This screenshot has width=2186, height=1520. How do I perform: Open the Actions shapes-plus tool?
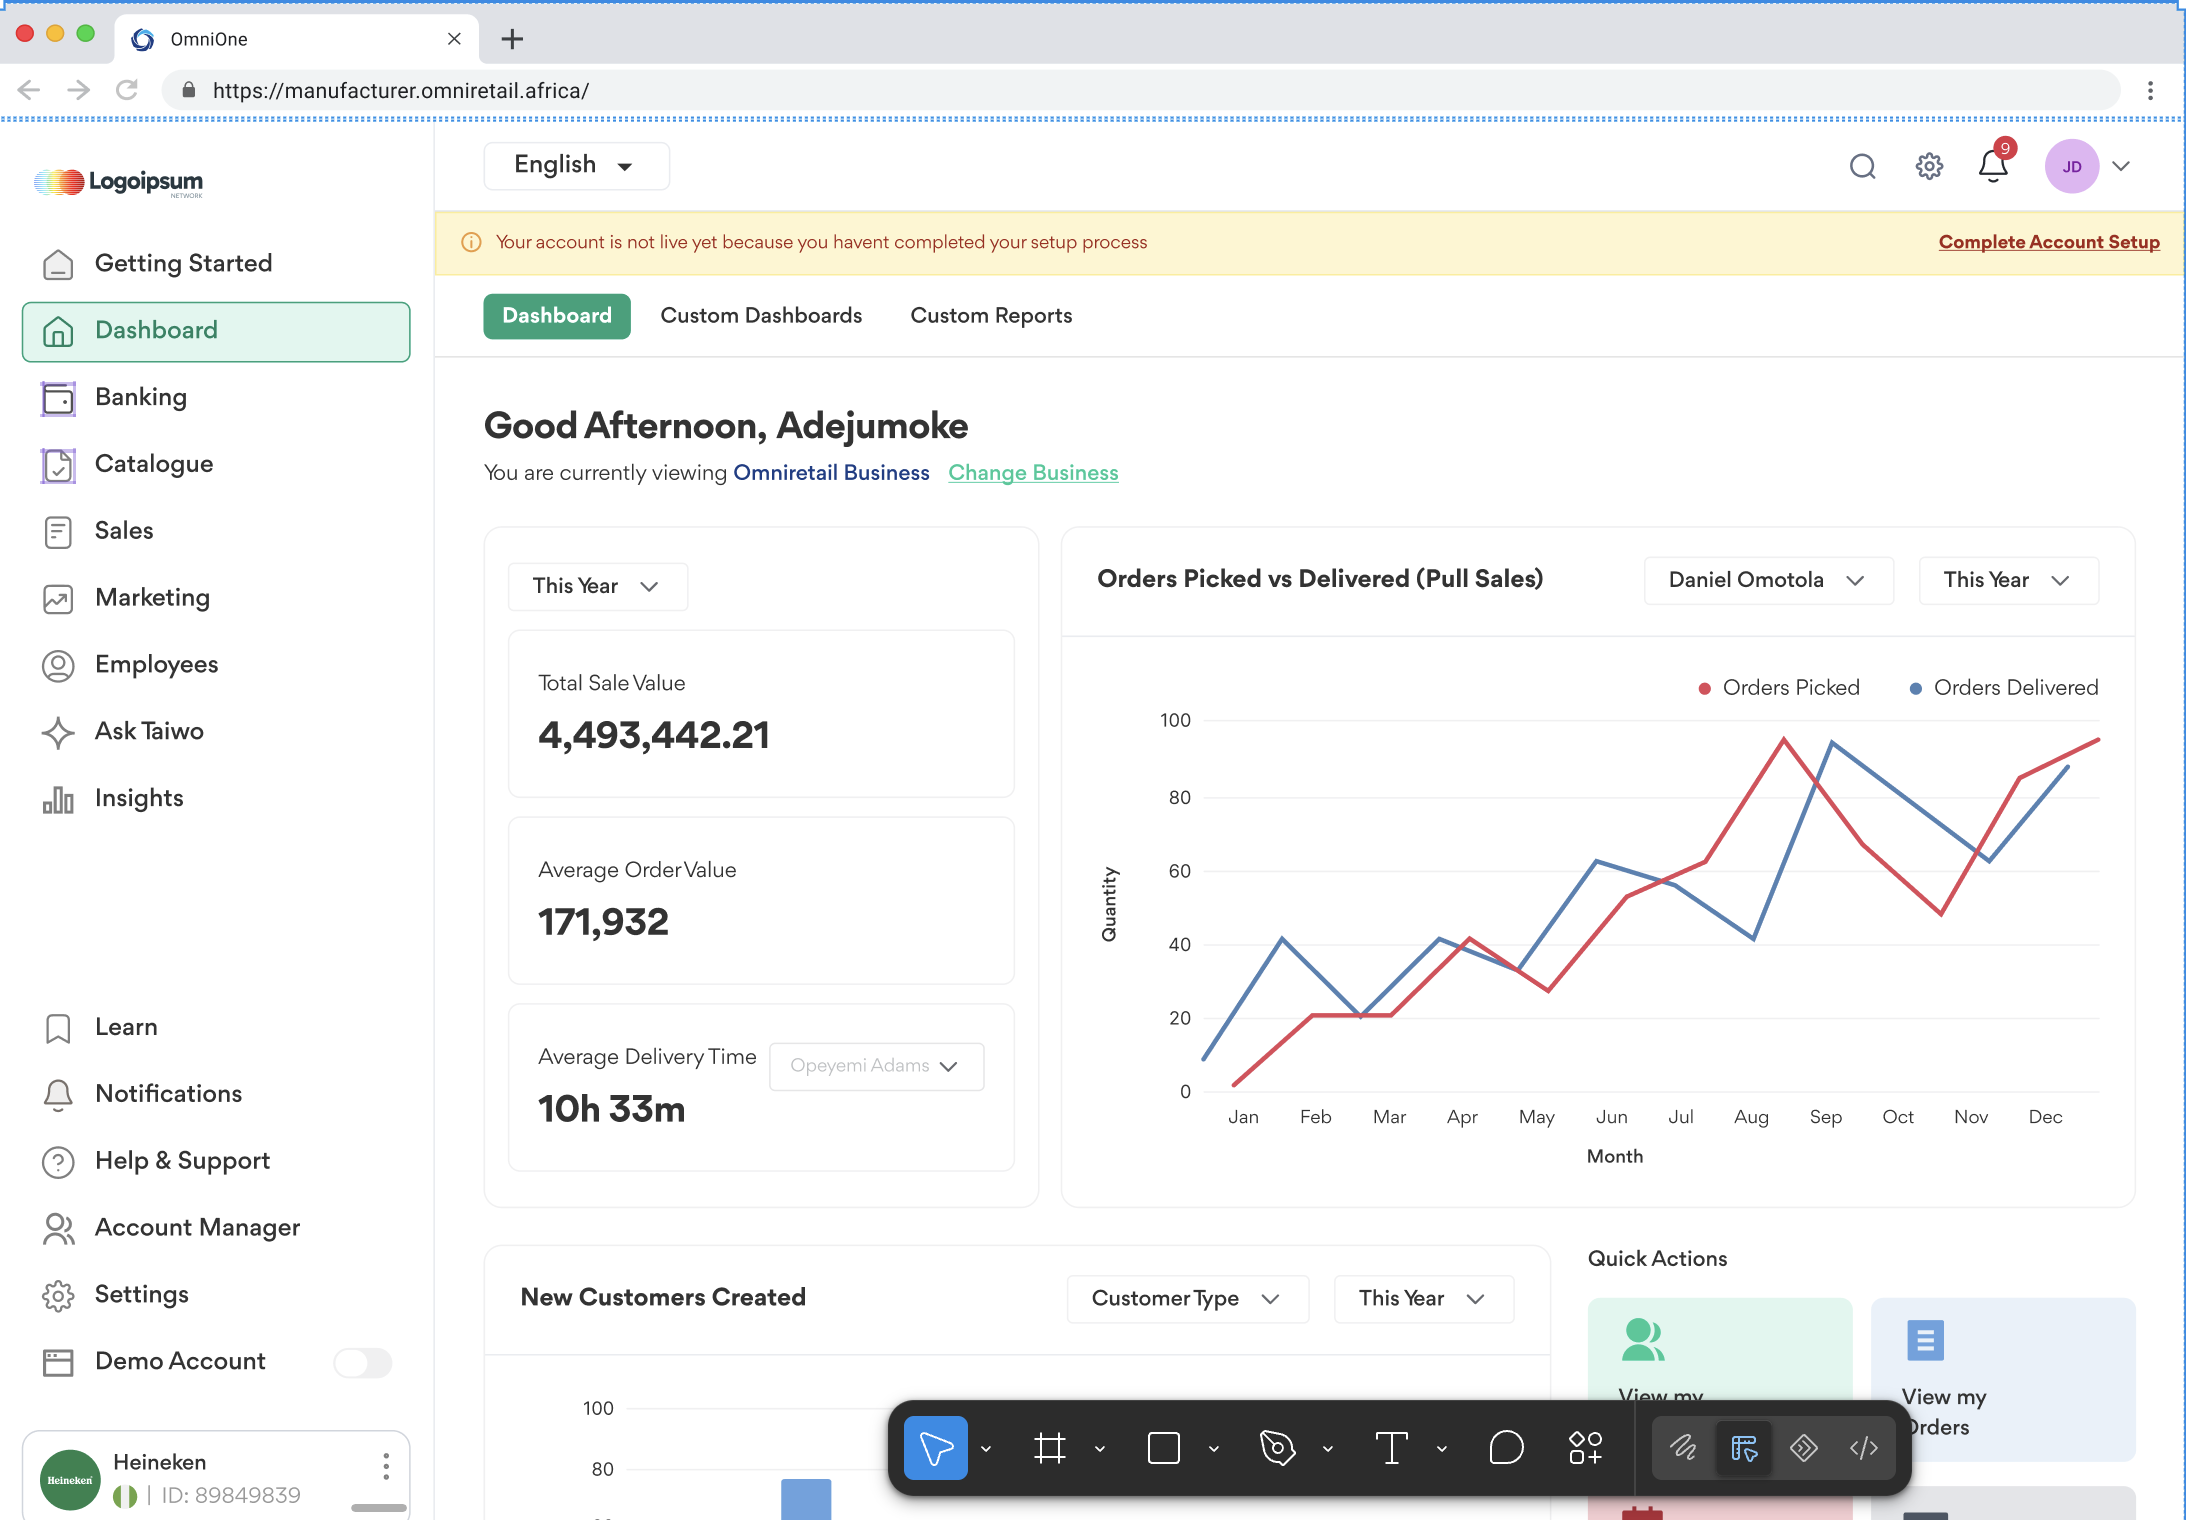coord(1586,1448)
